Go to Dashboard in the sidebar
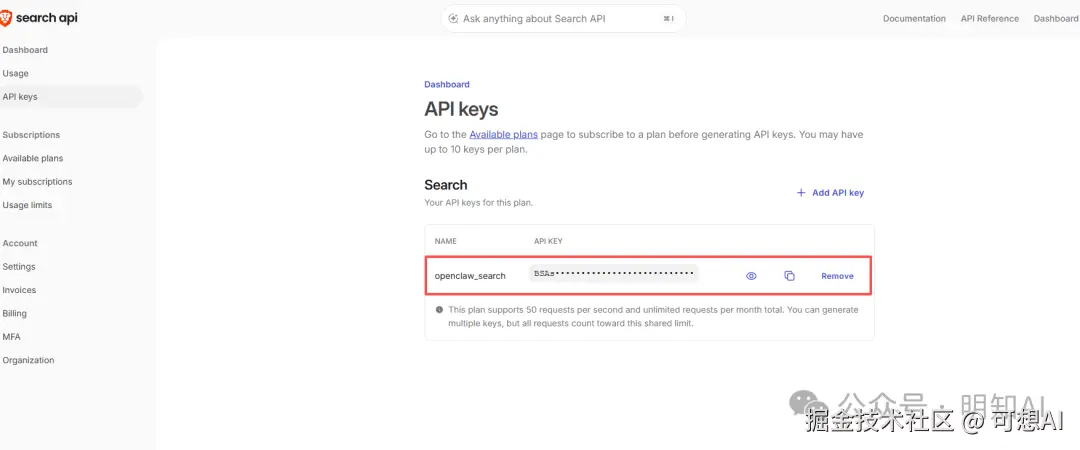This screenshot has height=450, width=1080. 25,50
